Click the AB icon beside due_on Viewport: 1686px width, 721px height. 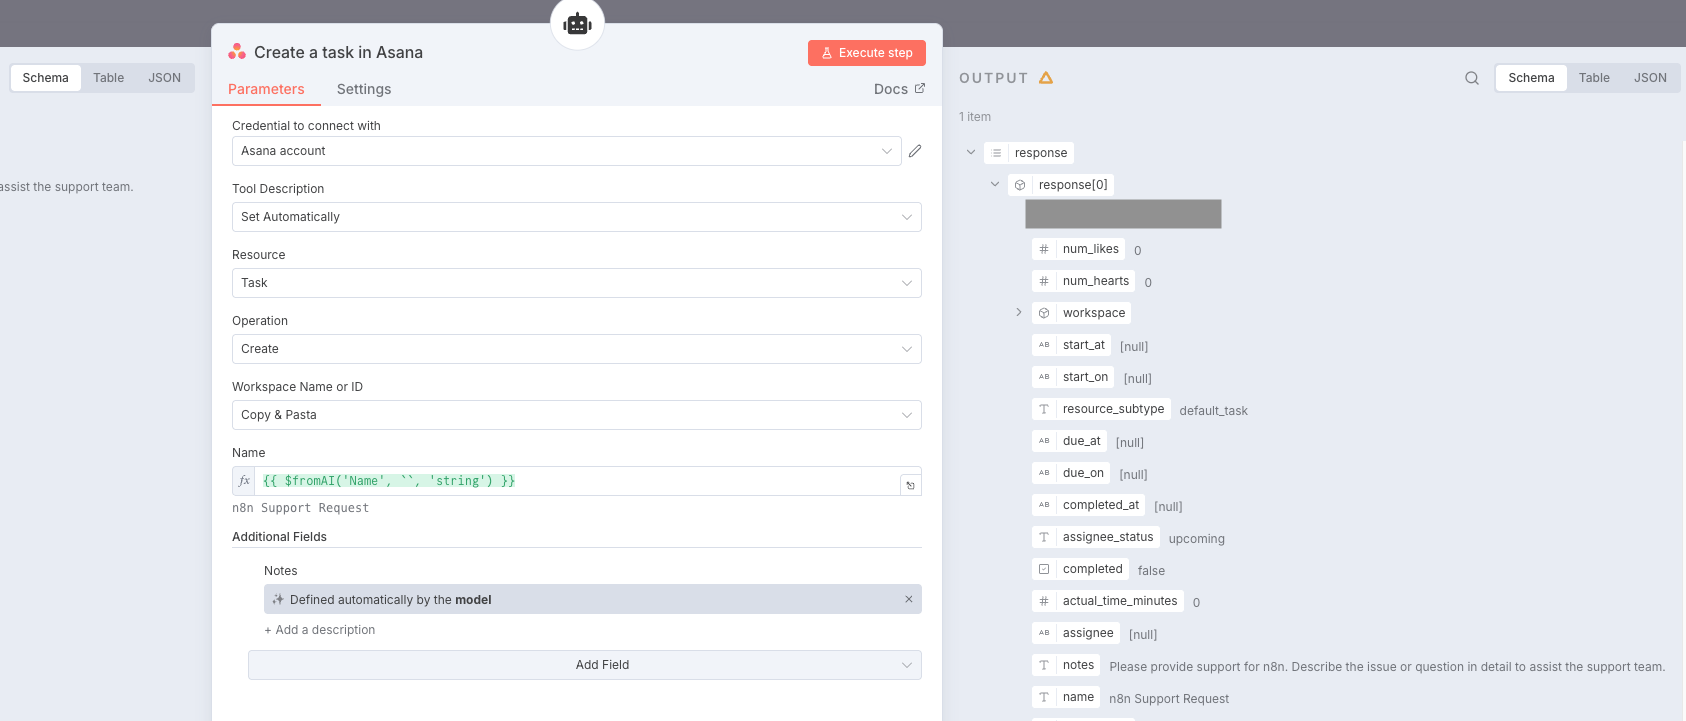tap(1044, 473)
